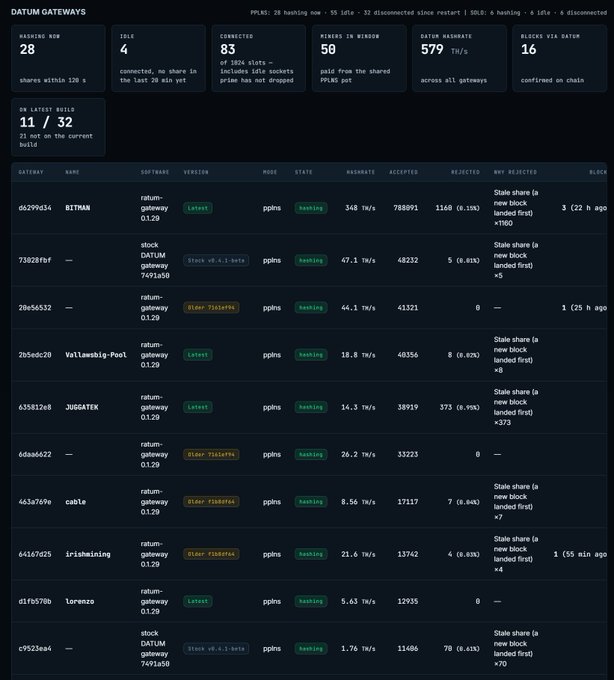Click the 1.76 TH/s hashrate value
This screenshot has width=614, height=680.
358,649
